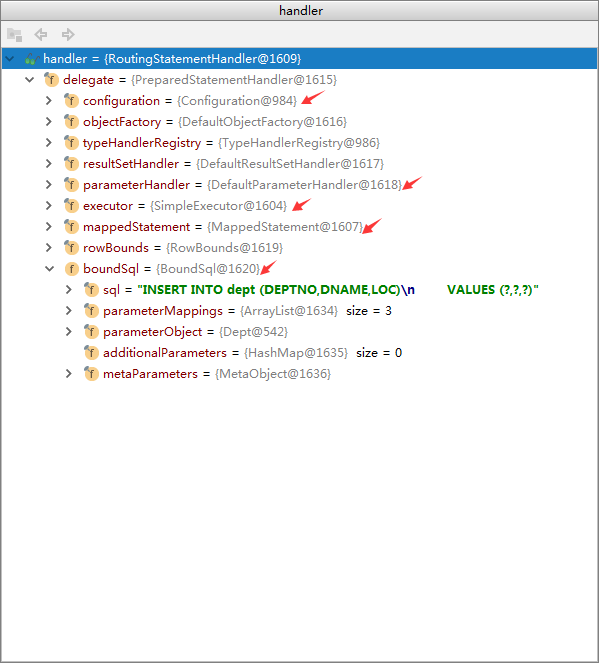Image resolution: width=599 pixels, height=663 pixels.
Task: Click the forward arrow toolbar icon
Action: (68, 34)
